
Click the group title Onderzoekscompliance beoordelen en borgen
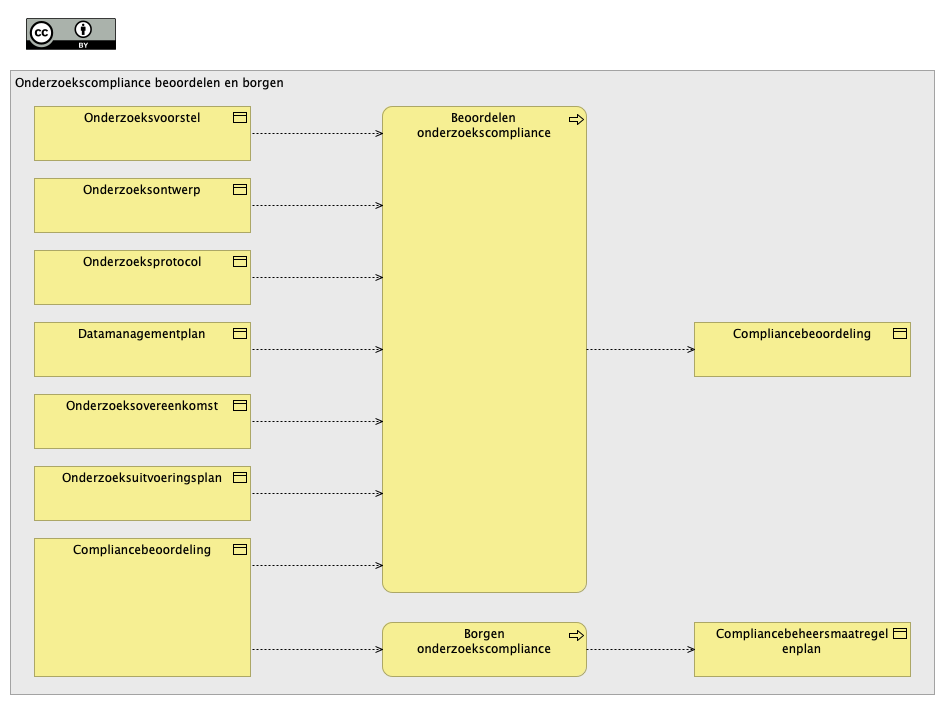(x=149, y=83)
